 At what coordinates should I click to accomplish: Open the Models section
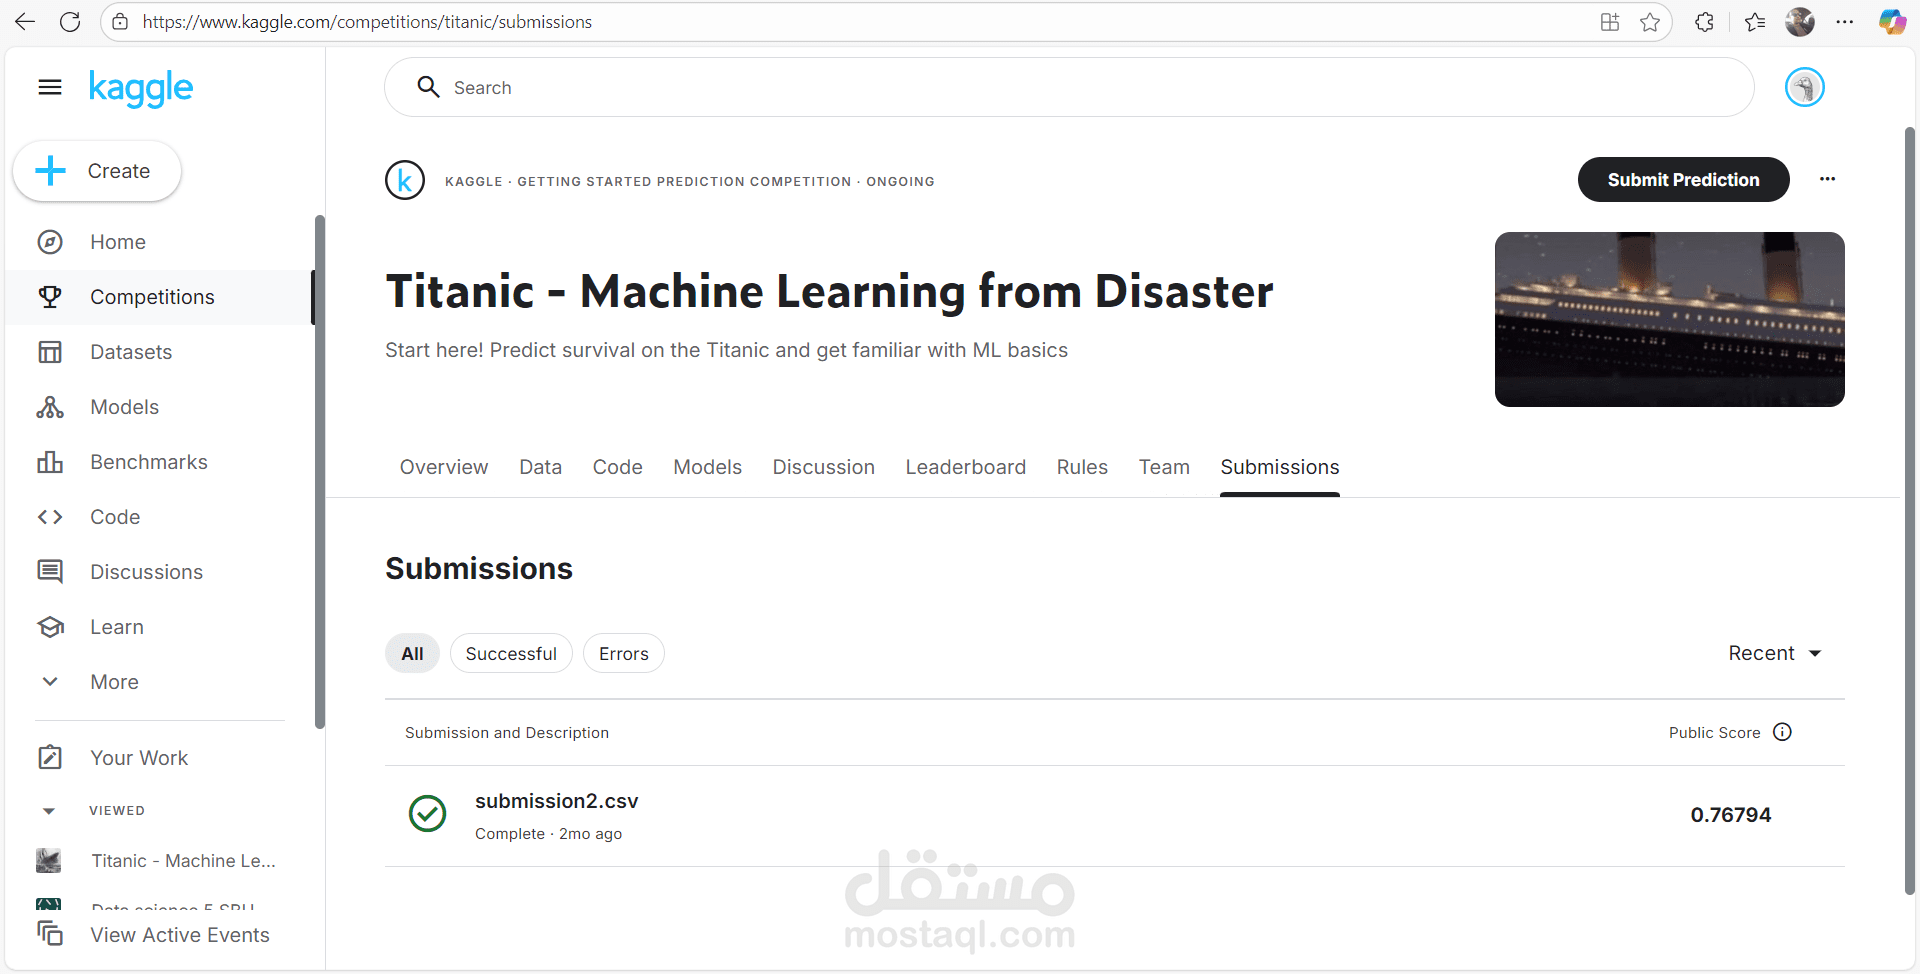[x=124, y=406]
